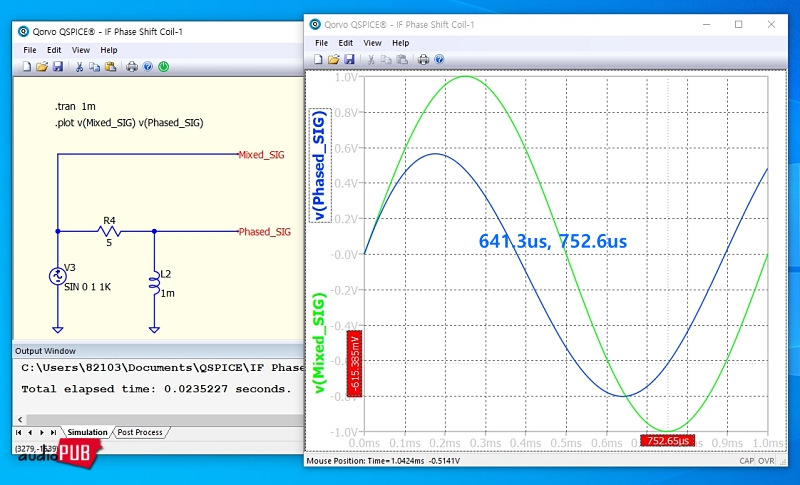Maximize the waveform window
Viewport: 800px width, 485px height.
(738, 24)
